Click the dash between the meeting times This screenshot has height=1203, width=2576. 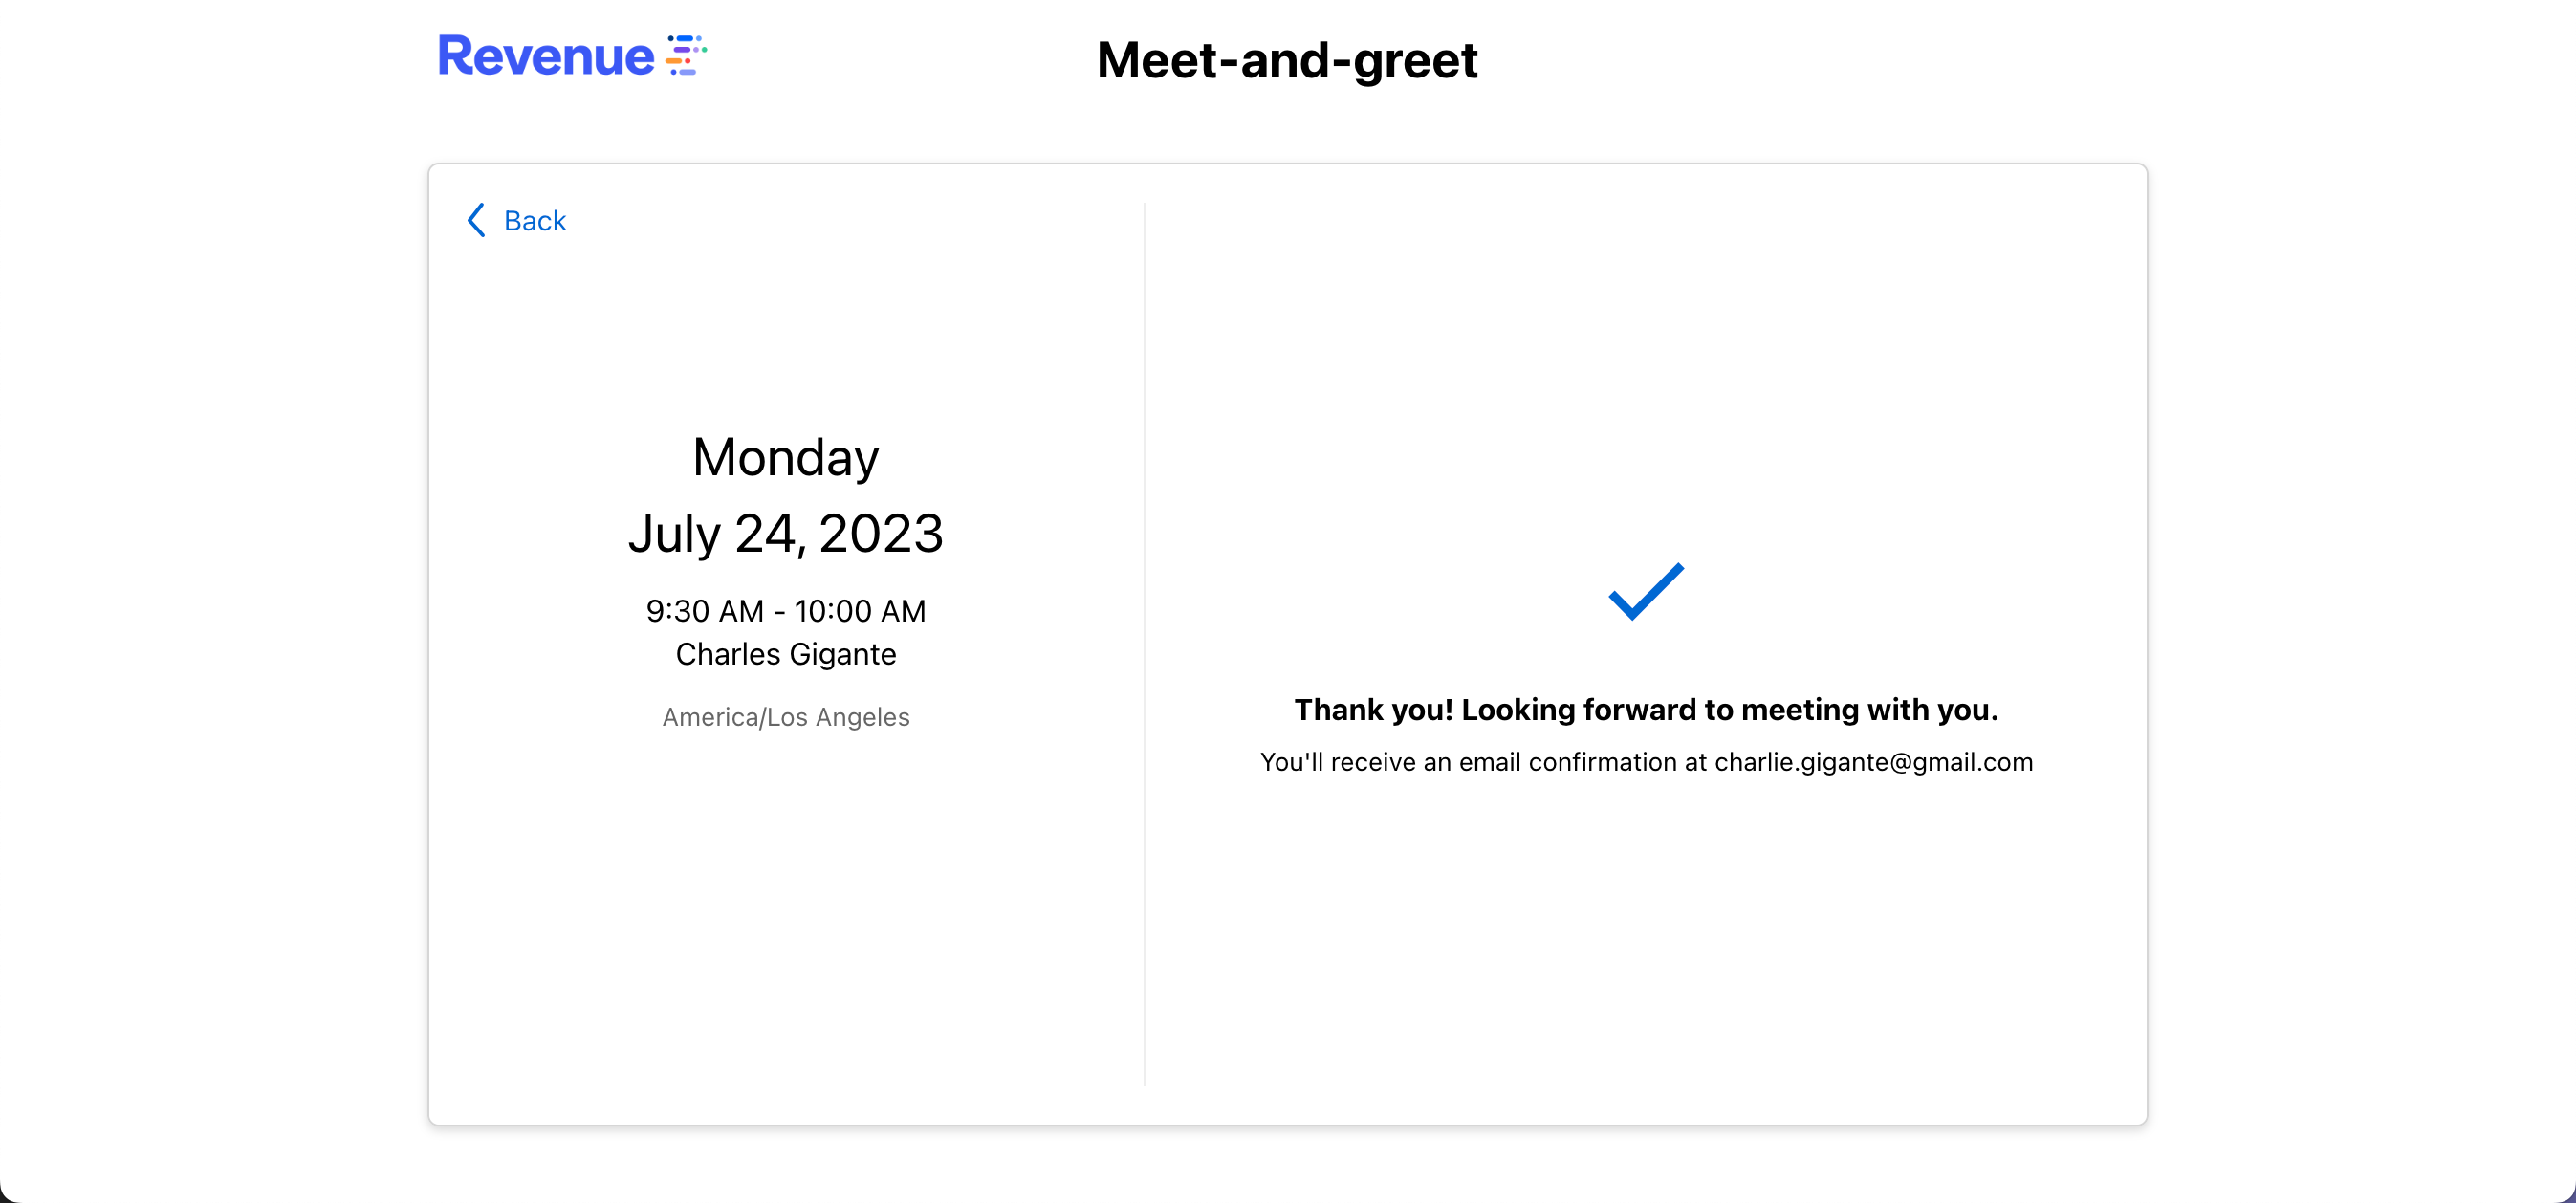tap(779, 611)
